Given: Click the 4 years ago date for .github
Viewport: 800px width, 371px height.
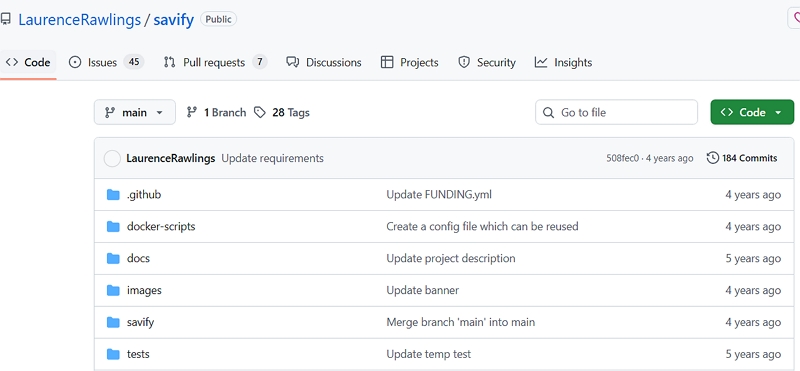Looking at the screenshot, I should [x=753, y=194].
